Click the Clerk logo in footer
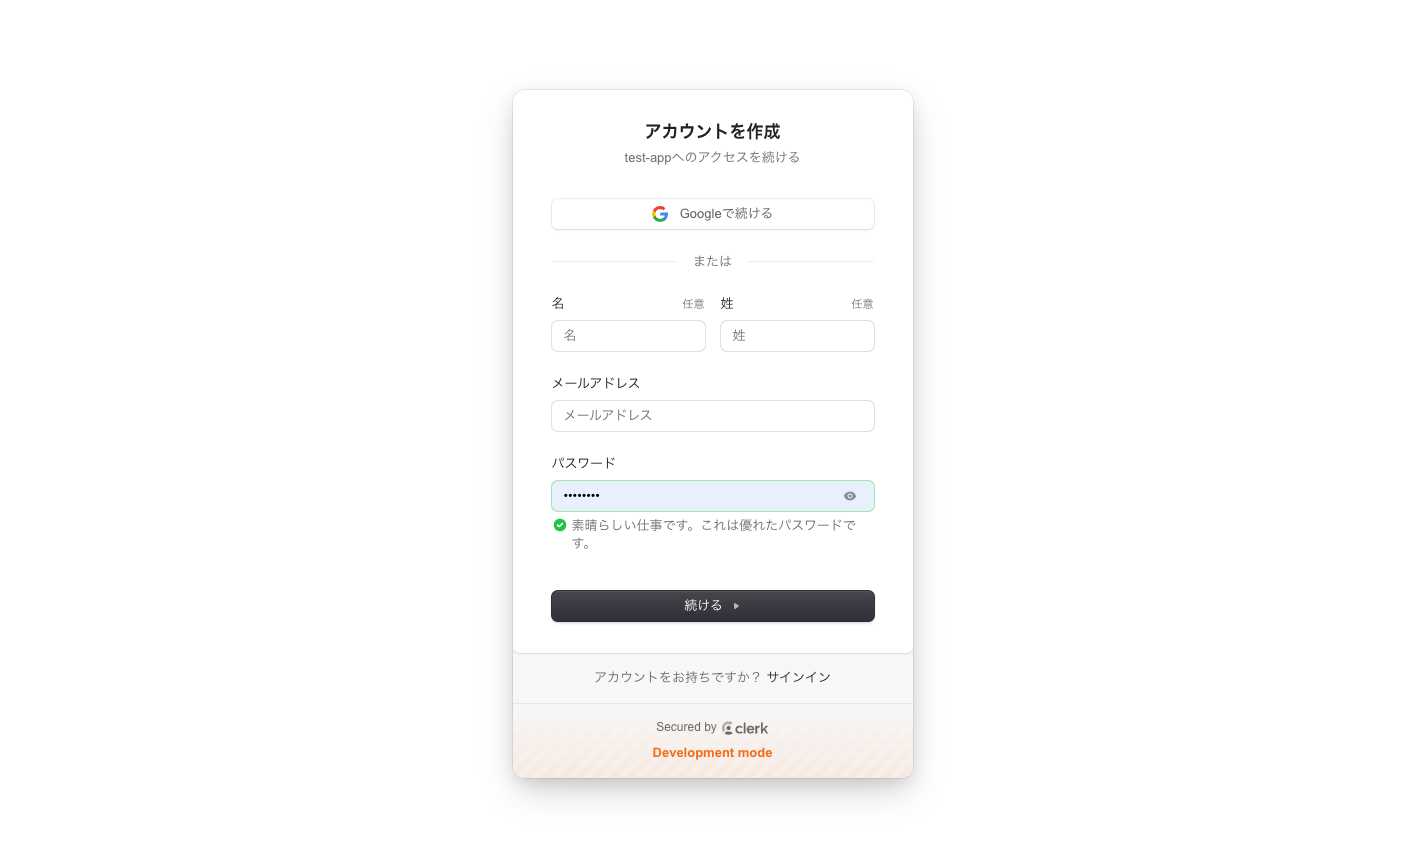This screenshot has width=1424, height=867. (745, 728)
